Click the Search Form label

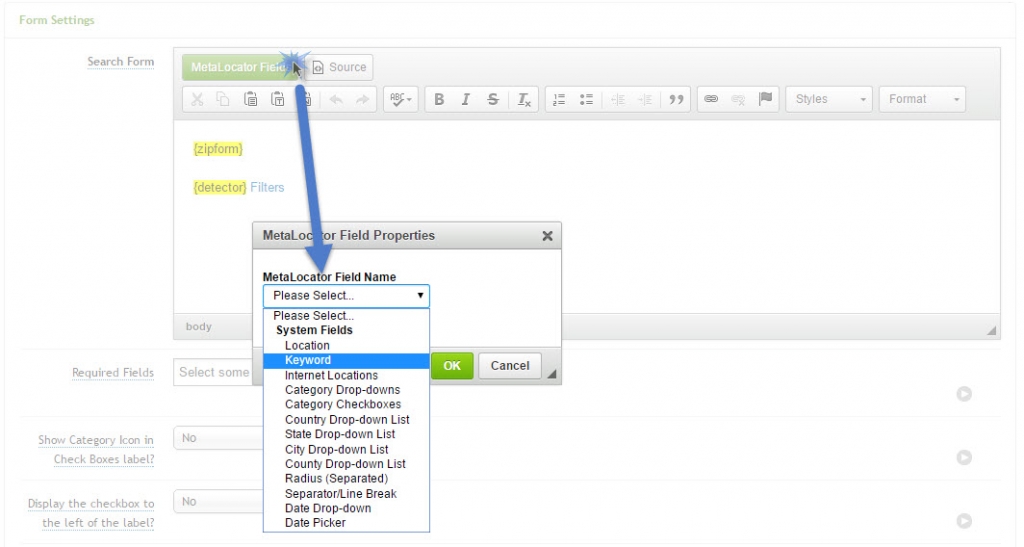tap(121, 62)
